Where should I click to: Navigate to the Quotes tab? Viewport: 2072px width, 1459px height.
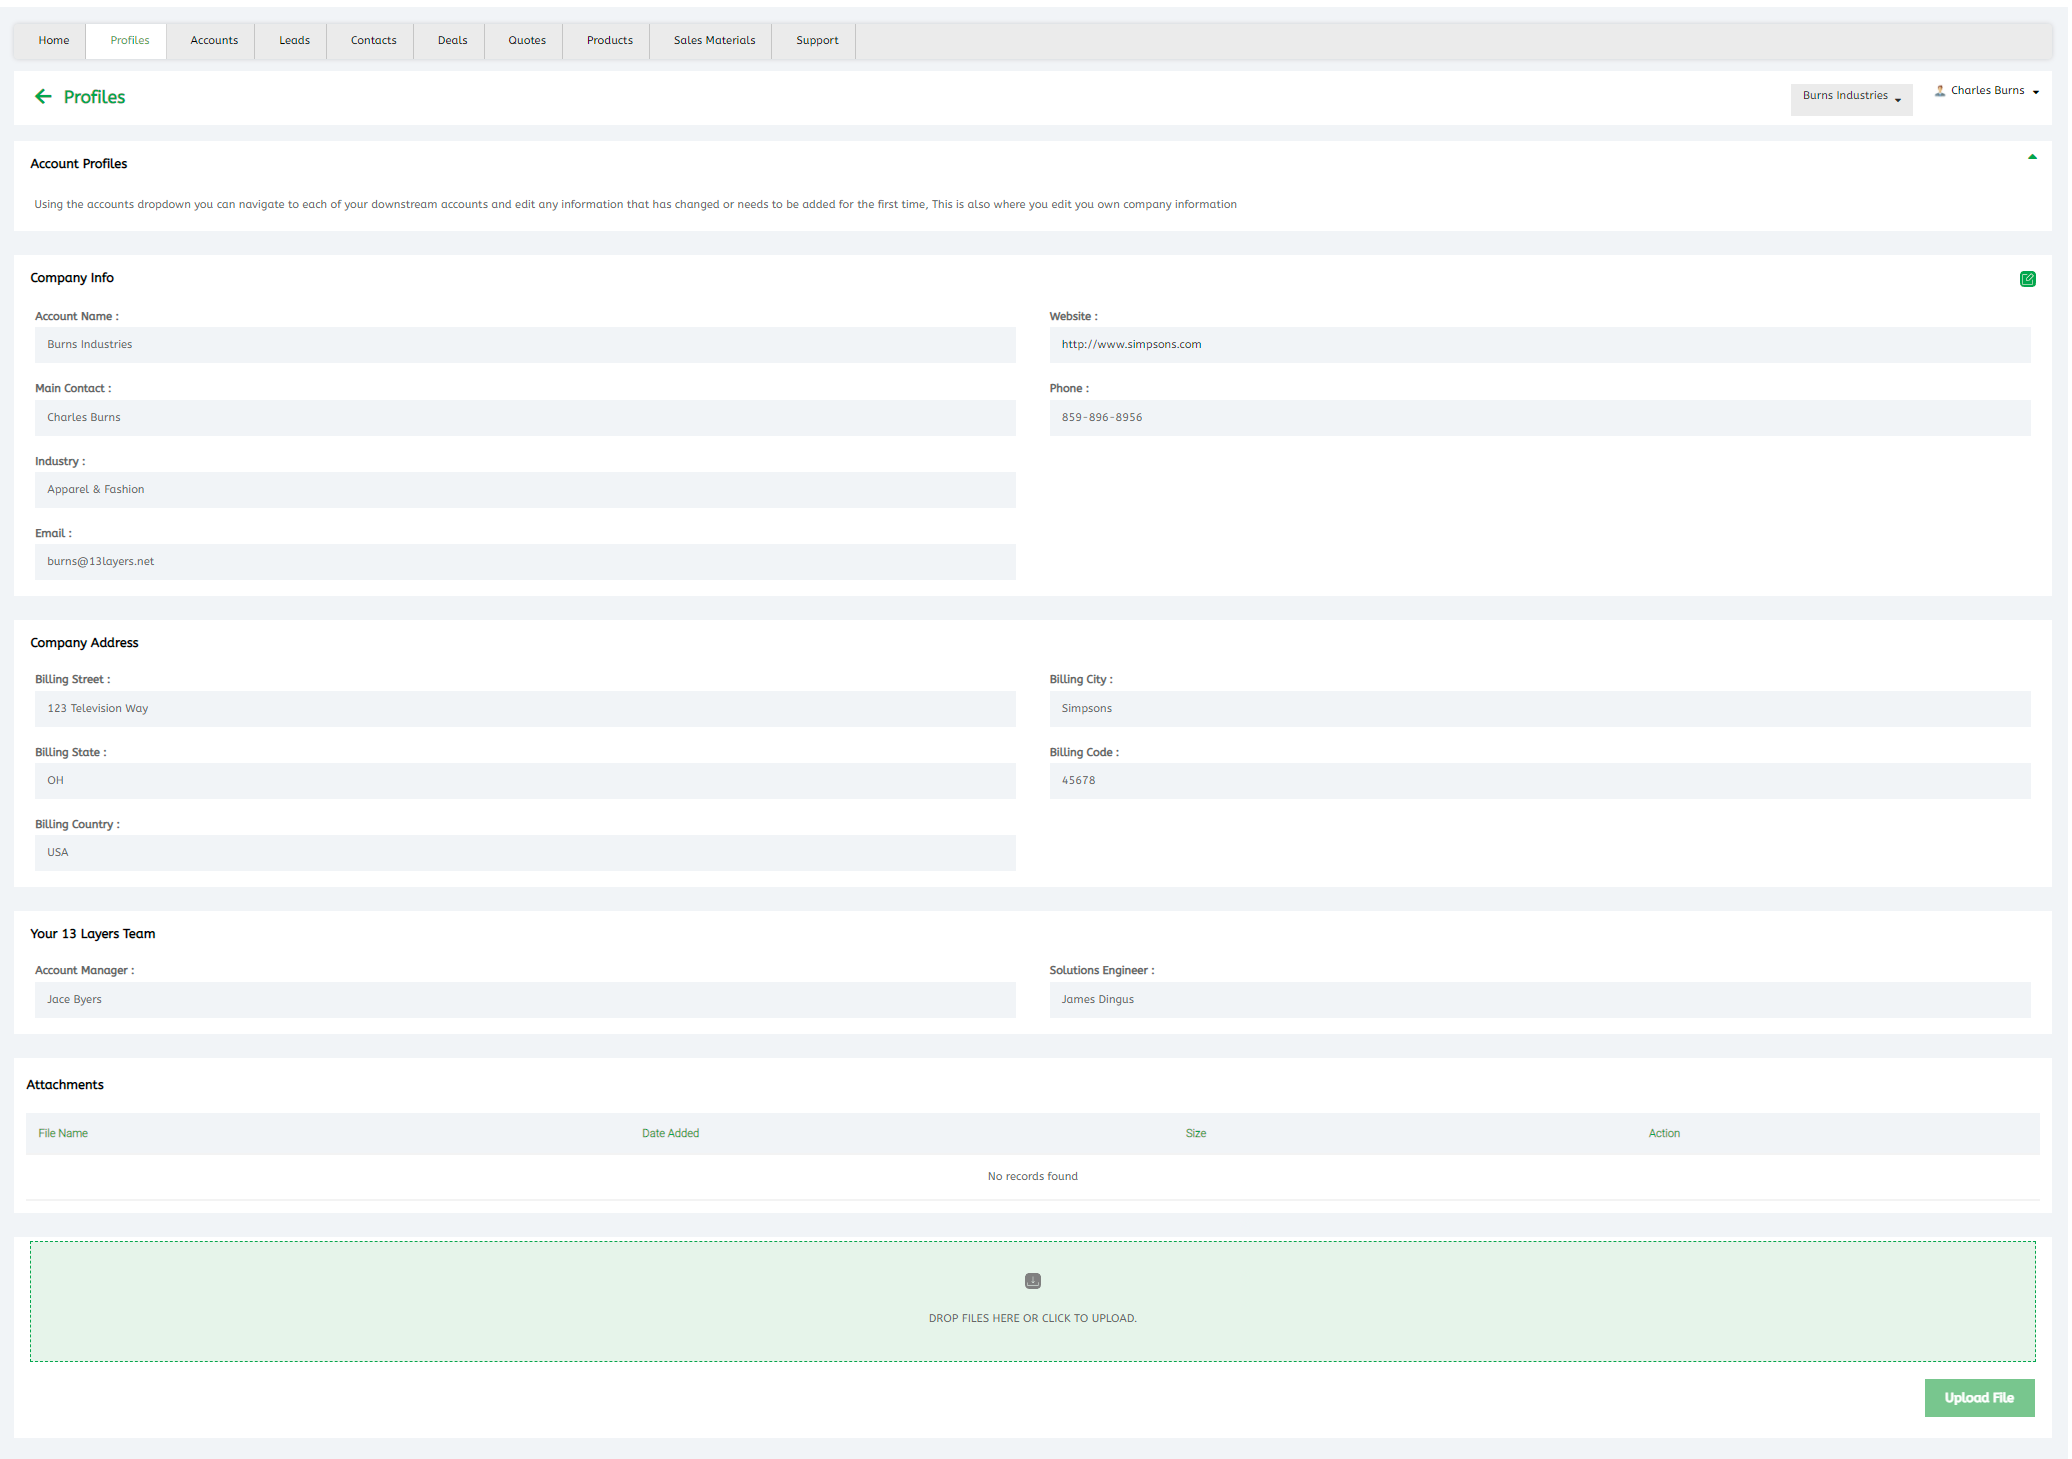[x=527, y=41]
